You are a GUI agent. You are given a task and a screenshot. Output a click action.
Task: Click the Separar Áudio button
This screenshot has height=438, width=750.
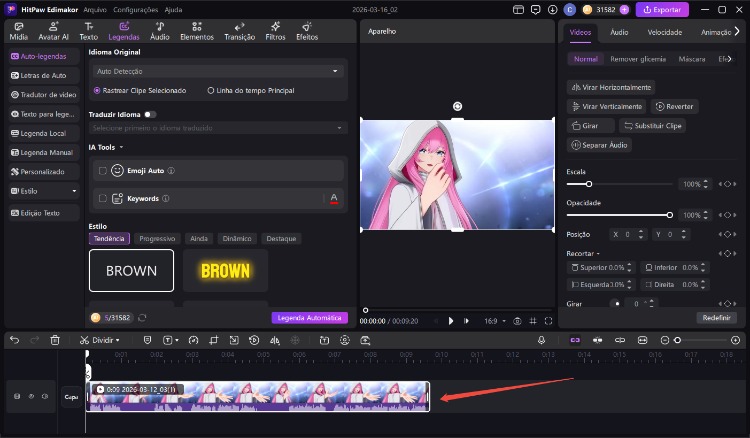pos(599,145)
